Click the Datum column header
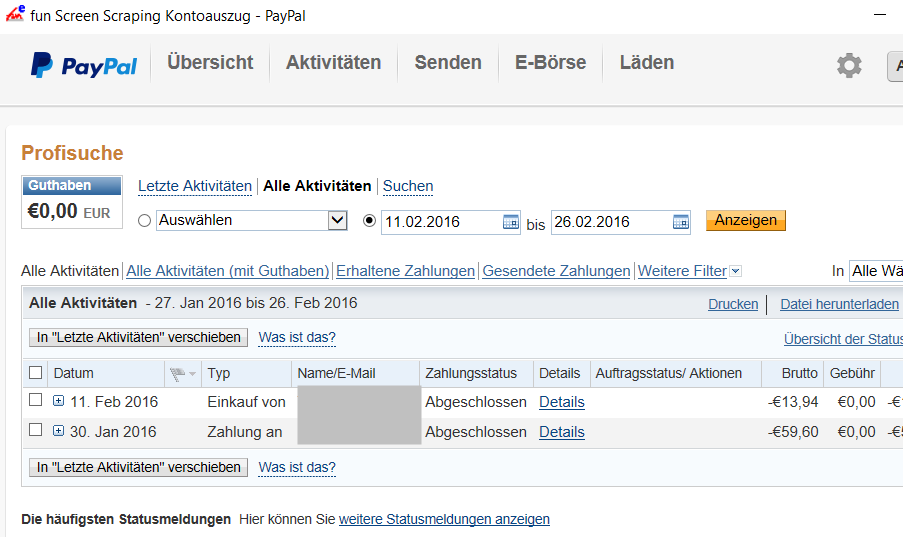This screenshot has width=903, height=537. click(73, 373)
